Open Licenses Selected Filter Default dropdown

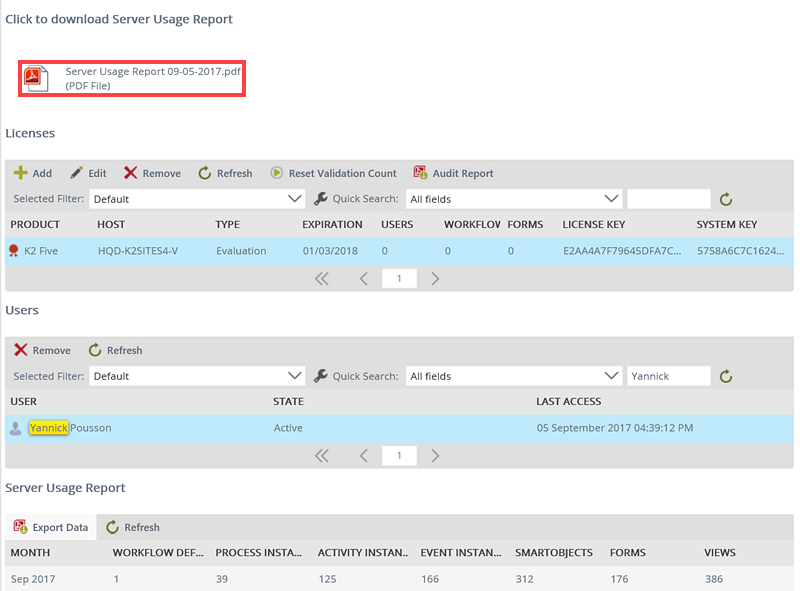click(x=197, y=199)
